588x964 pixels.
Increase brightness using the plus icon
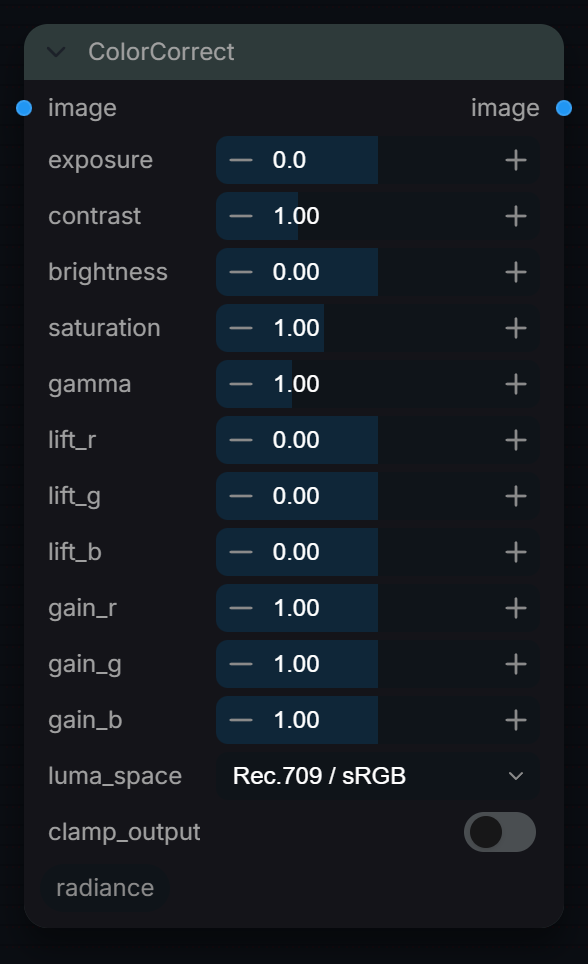click(x=515, y=272)
